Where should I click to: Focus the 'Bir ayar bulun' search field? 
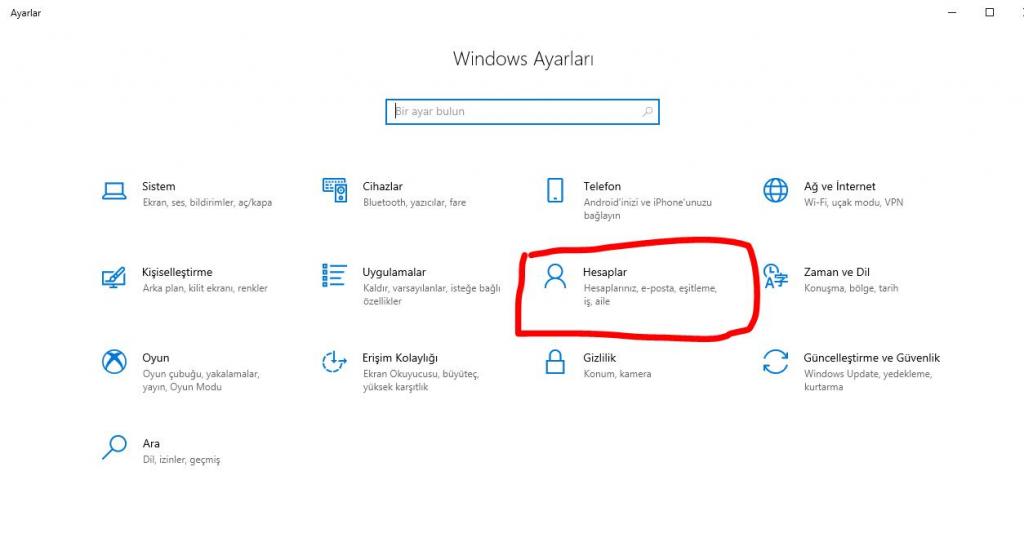(522, 112)
